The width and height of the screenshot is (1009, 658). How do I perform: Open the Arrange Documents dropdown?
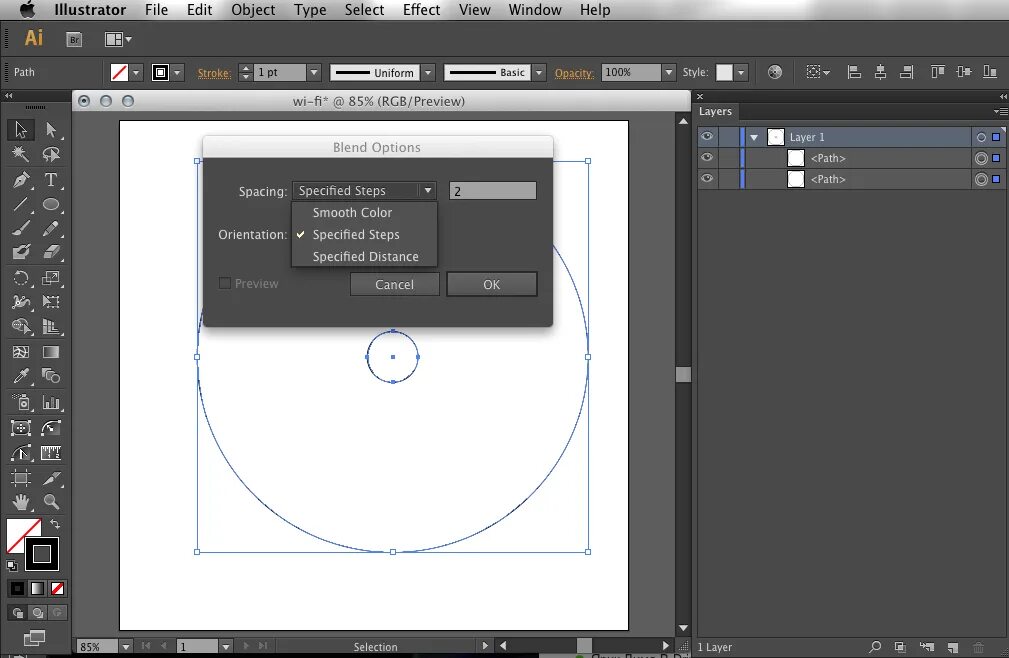118,40
